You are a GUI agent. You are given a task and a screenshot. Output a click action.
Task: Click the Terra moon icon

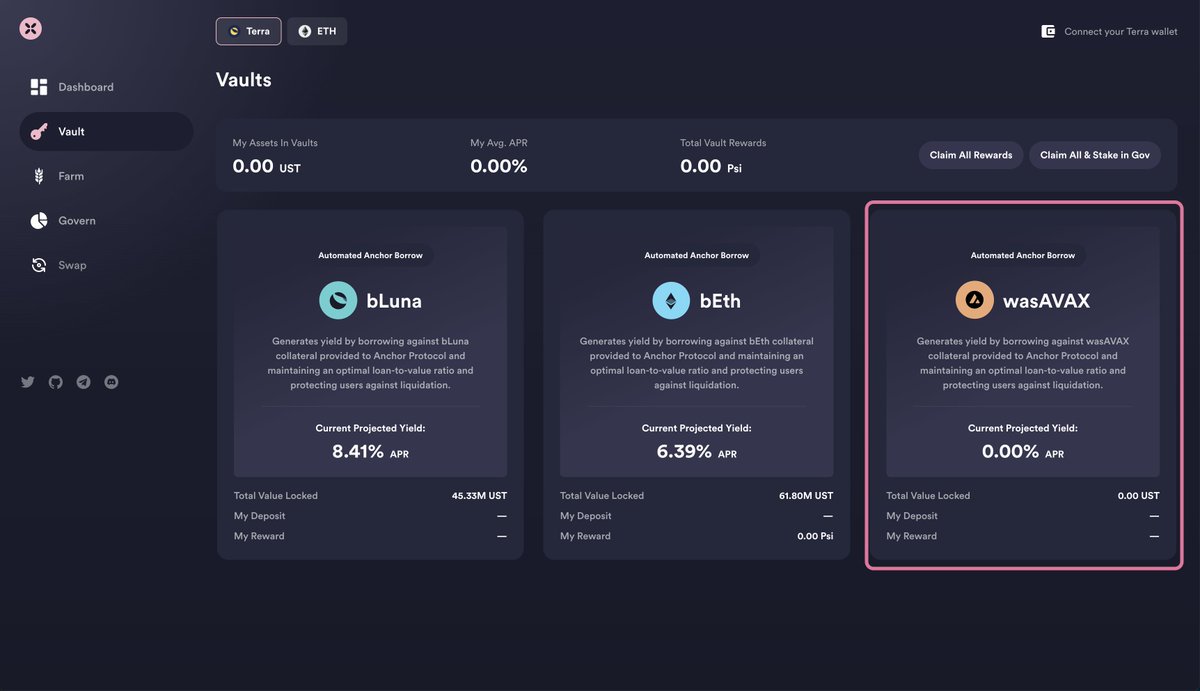point(234,31)
